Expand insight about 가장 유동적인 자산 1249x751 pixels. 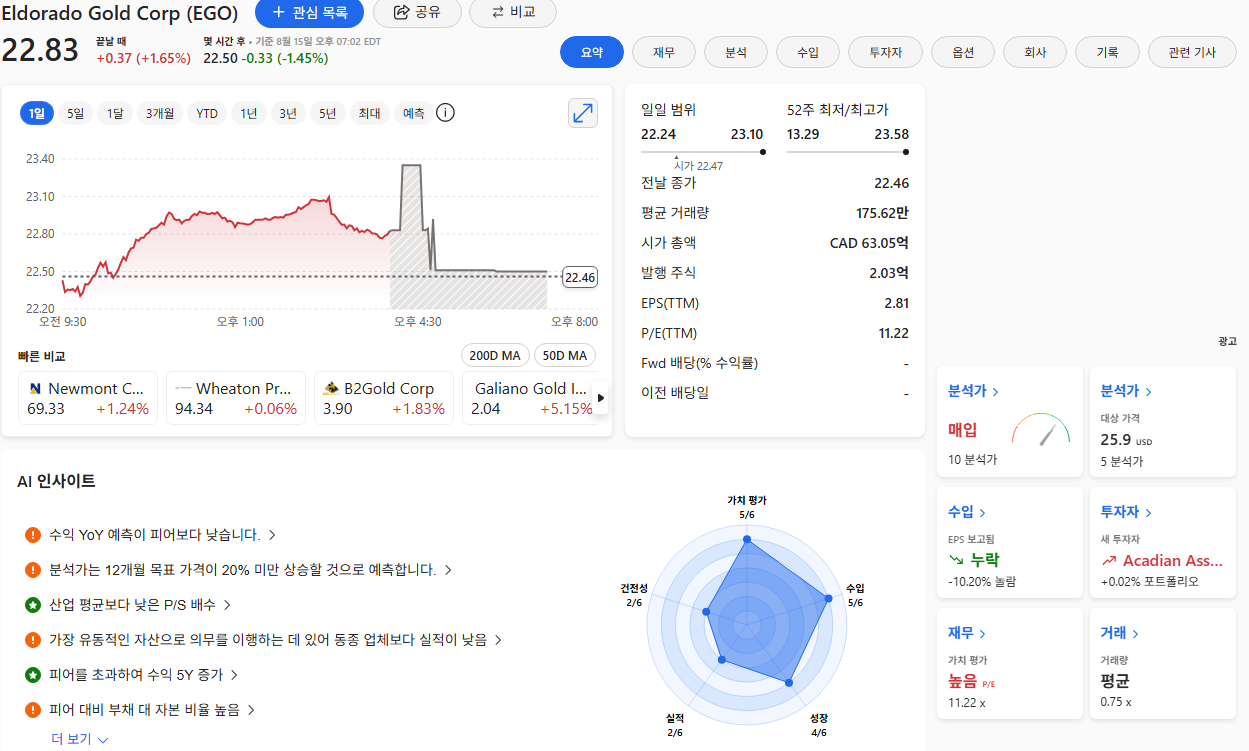coord(276,640)
